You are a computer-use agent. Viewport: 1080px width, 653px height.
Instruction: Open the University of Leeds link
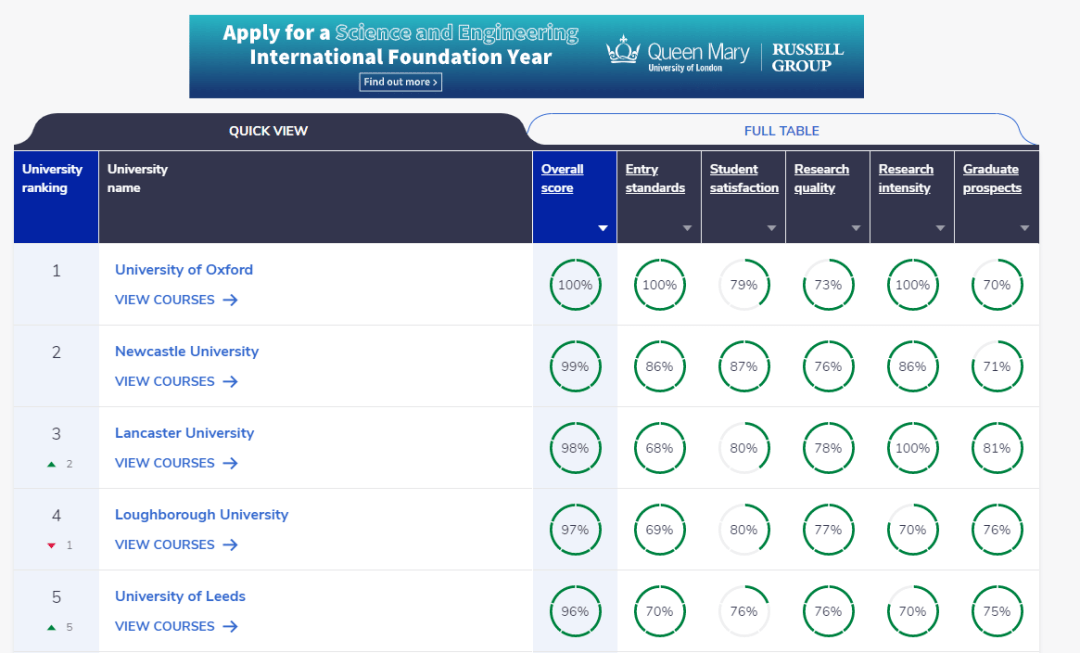[180, 597]
